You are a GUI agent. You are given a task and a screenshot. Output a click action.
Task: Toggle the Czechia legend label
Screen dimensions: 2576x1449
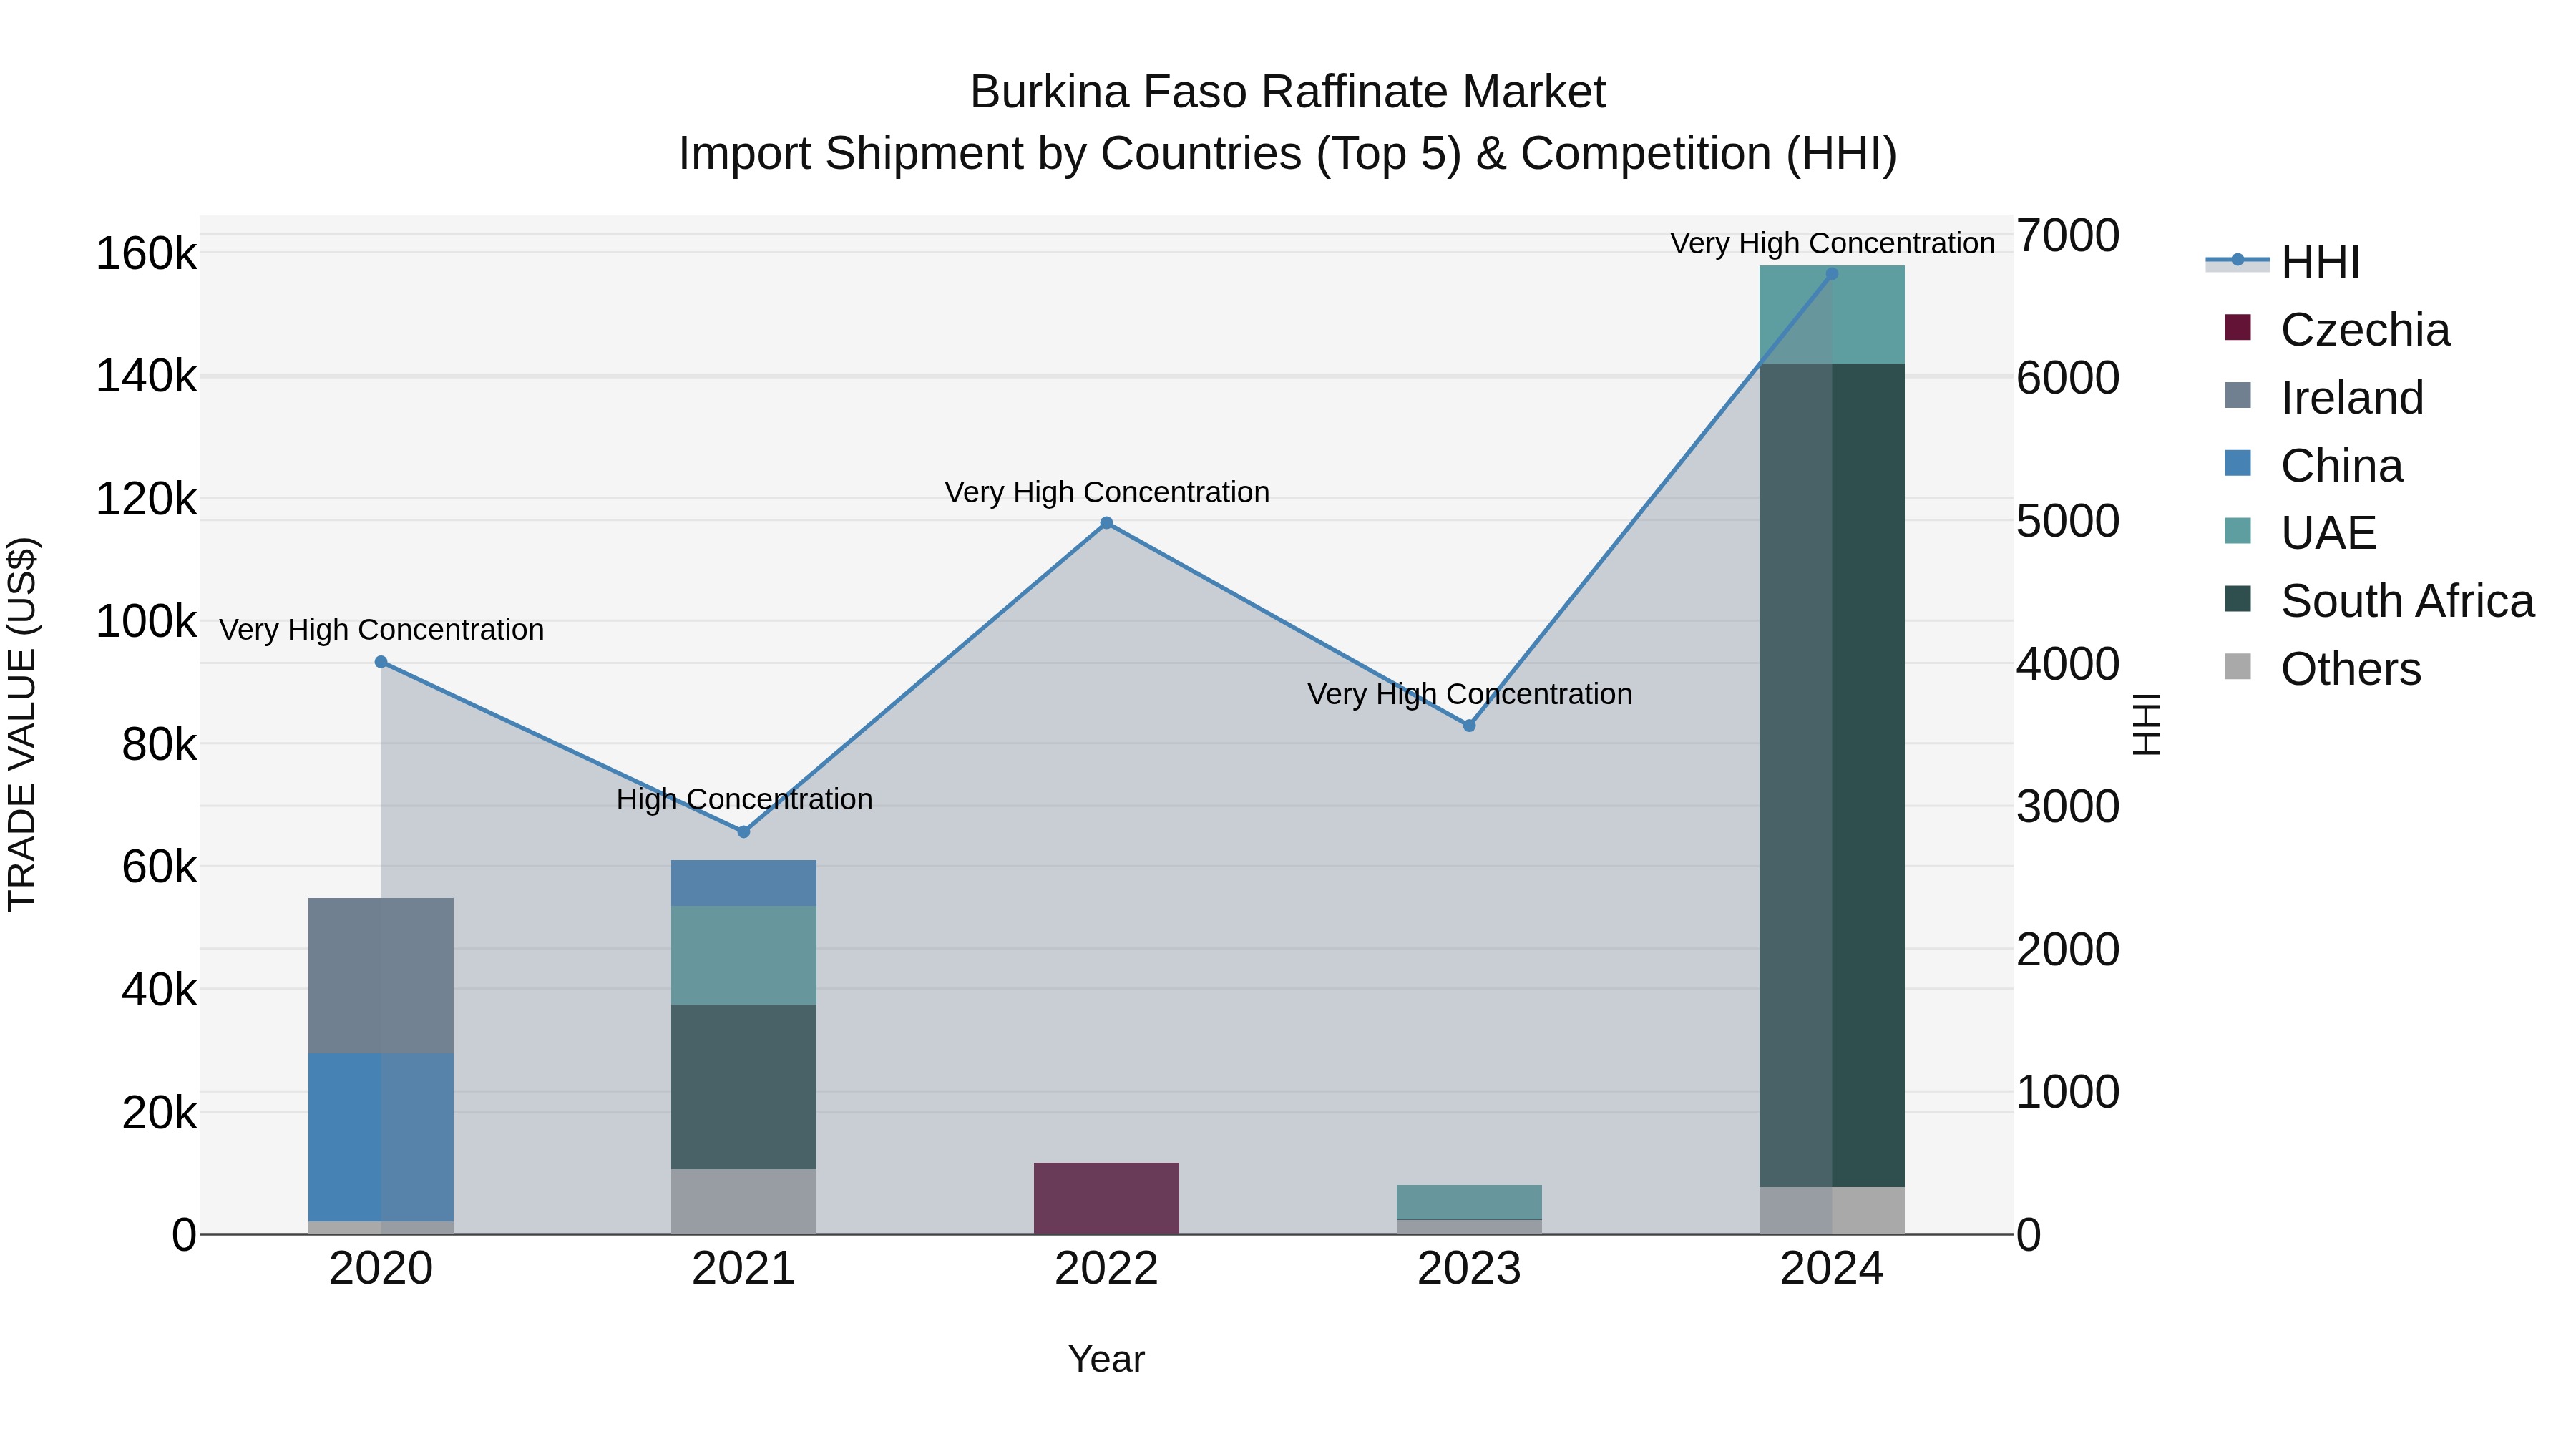tap(2365, 330)
